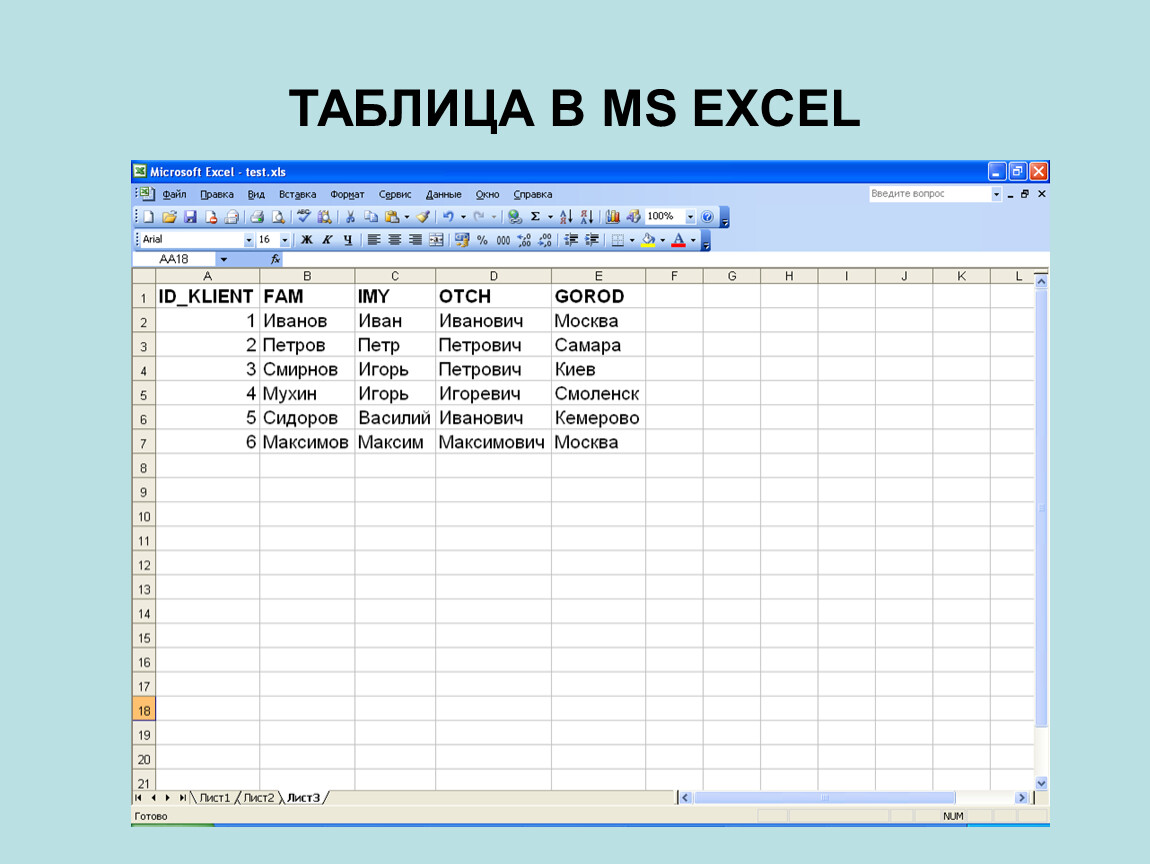Click the Permission icon in toolbar
This screenshot has width=1150, height=864.
[211, 217]
